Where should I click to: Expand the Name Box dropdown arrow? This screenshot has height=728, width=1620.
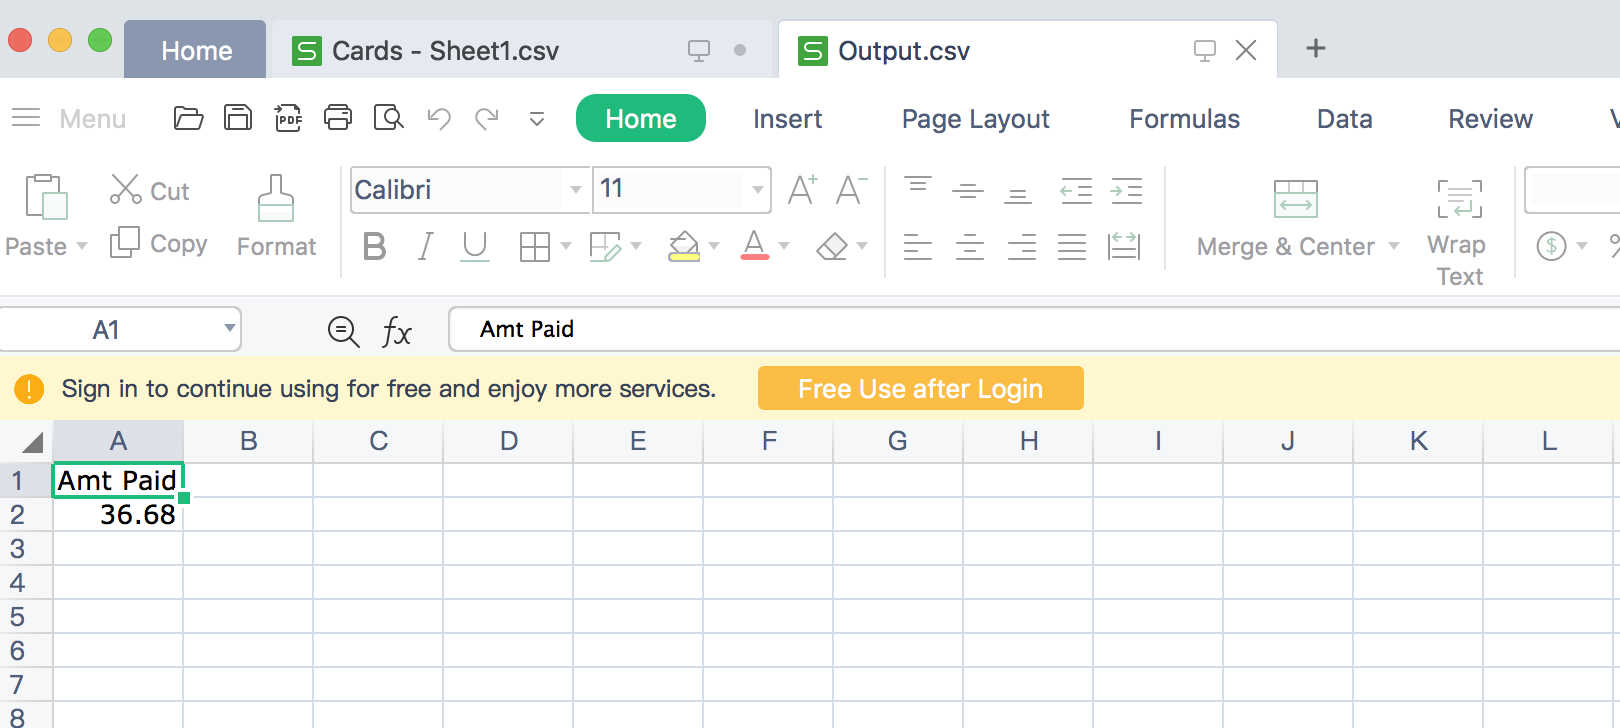pyautogui.click(x=230, y=328)
